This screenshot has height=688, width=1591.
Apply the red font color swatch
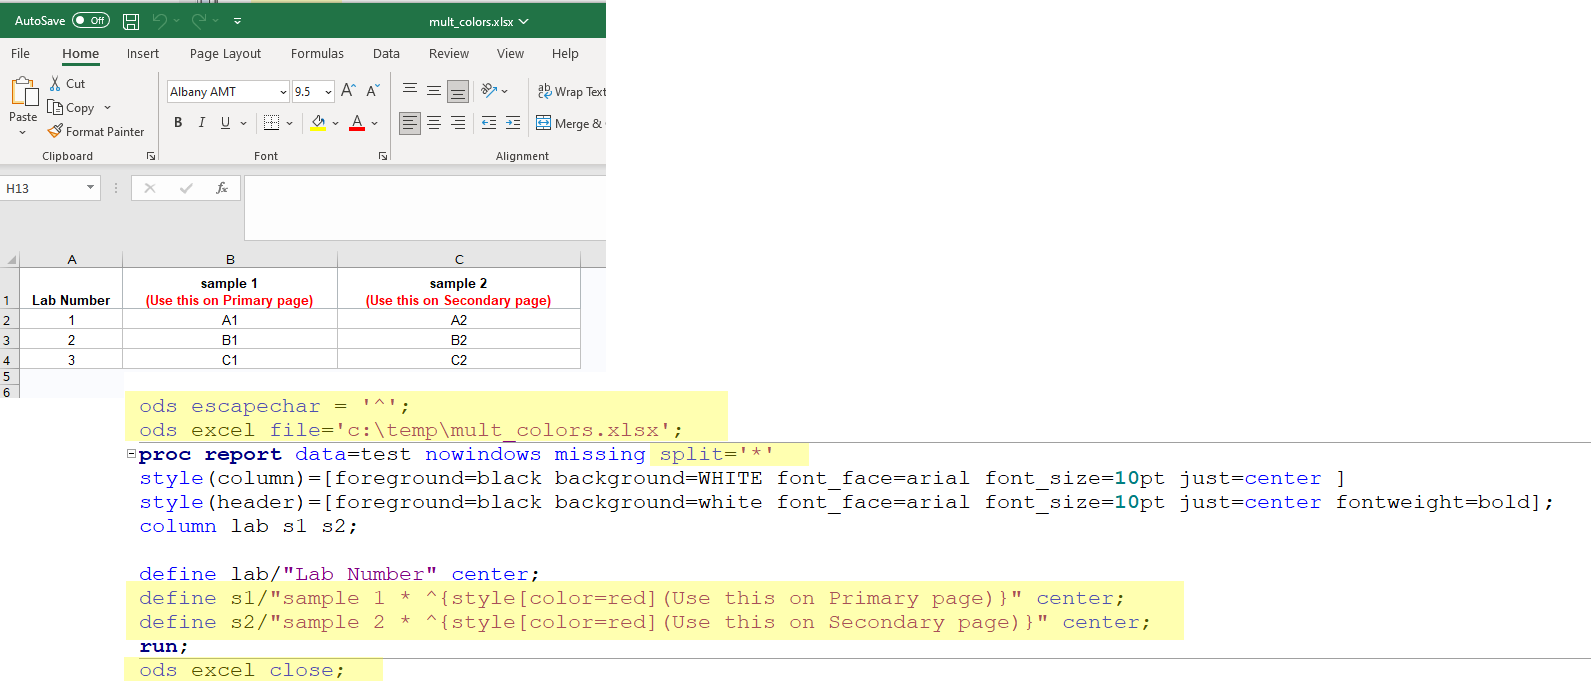point(357,123)
